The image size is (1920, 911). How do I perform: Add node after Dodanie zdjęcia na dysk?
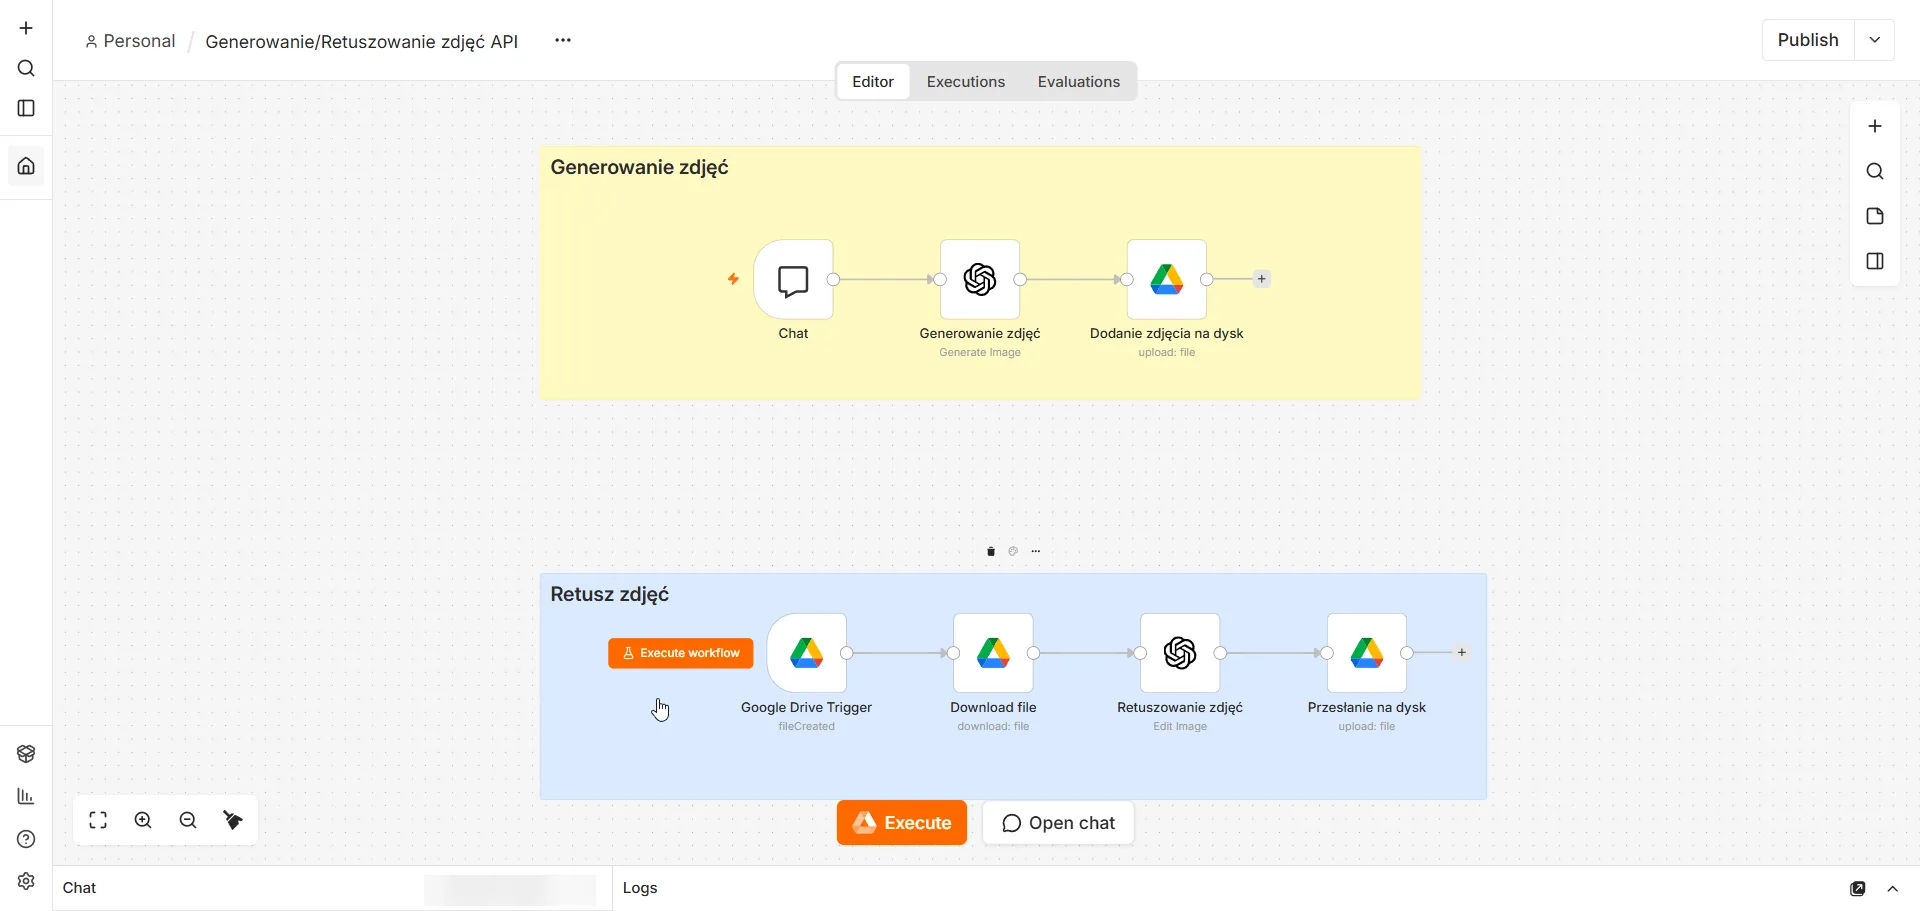(1262, 279)
